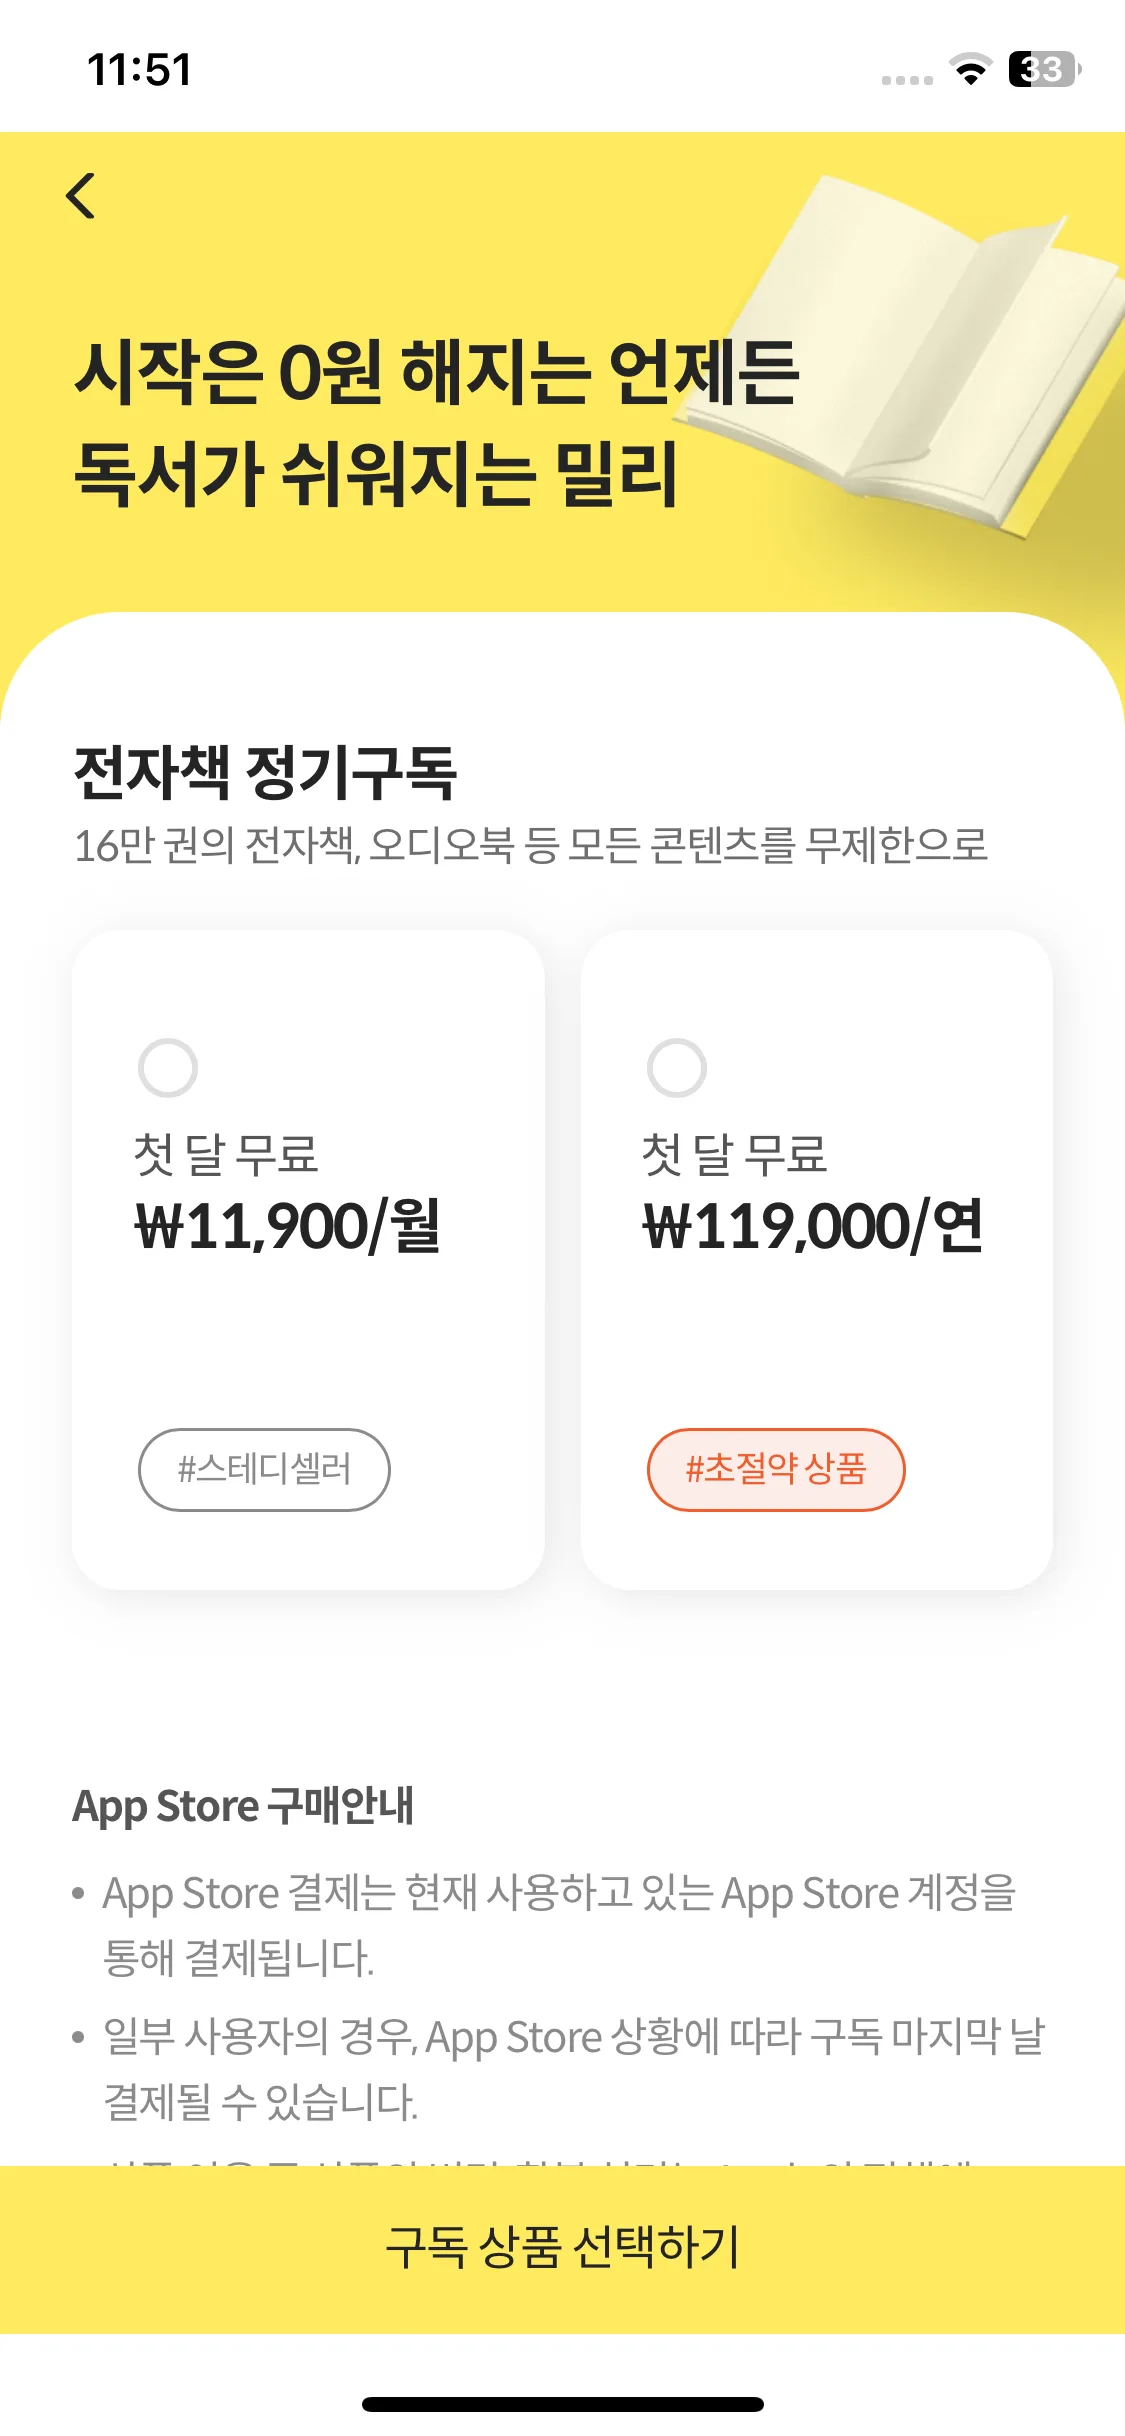The image size is (1125, 2436).
Task: Tap the battery indicator icon
Action: (x=1044, y=69)
